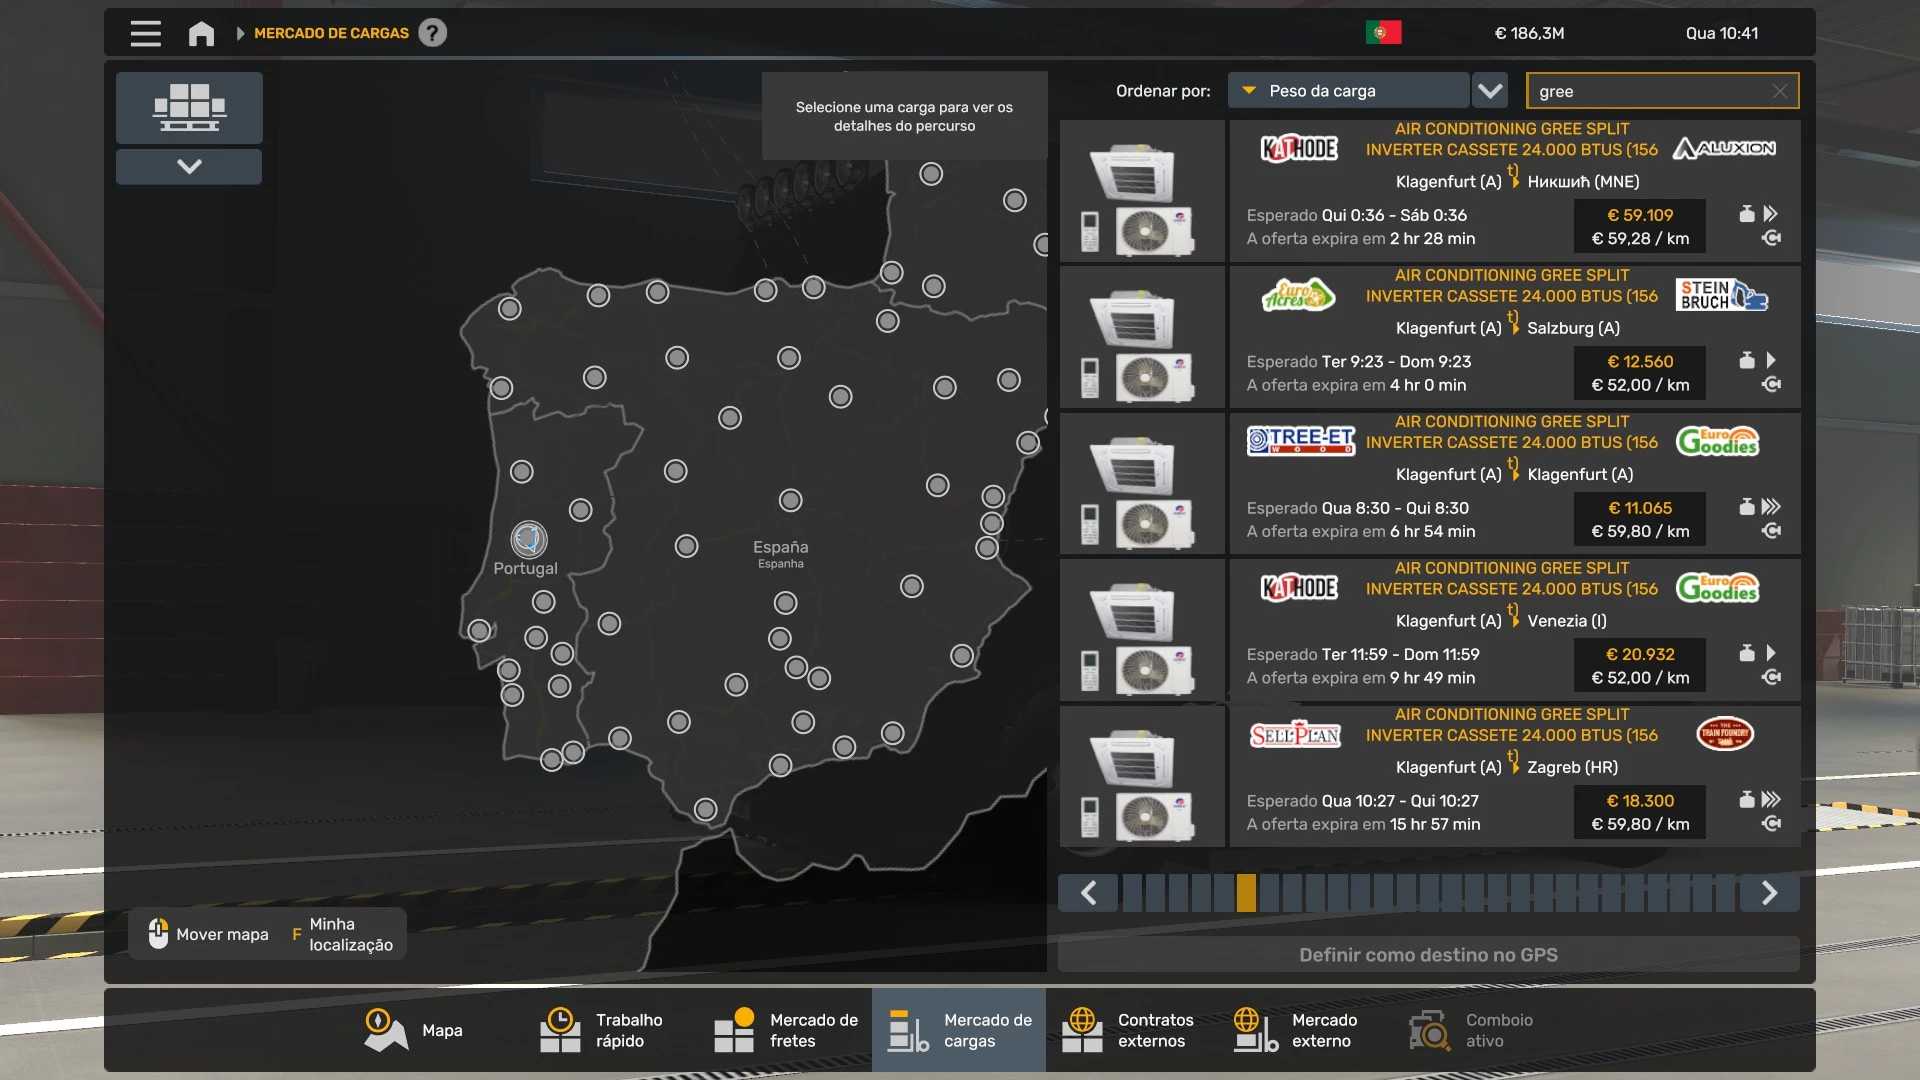This screenshot has width=1920, height=1080.
Task: Click the gree search input field
Action: coord(1650,91)
